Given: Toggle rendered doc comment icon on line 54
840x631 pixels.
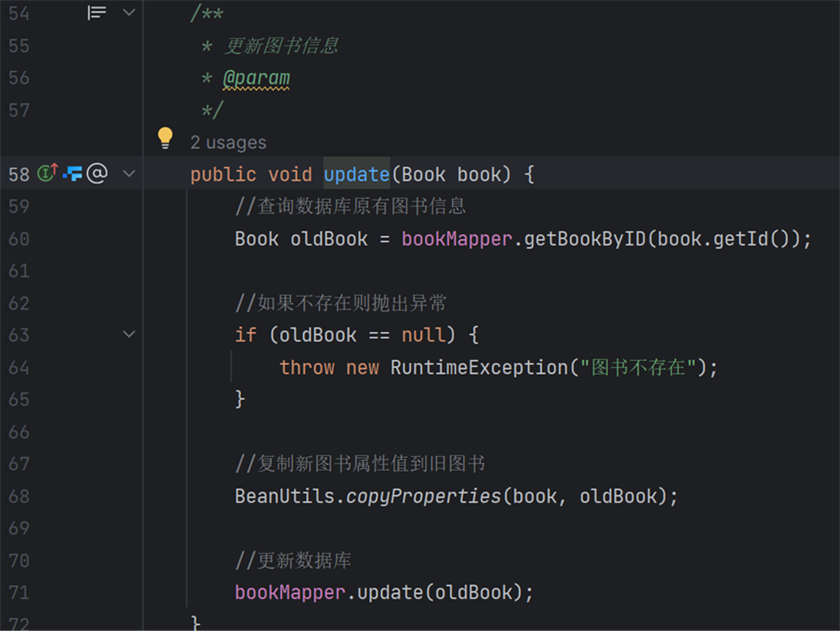Looking at the screenshot, I should (96, 12).
